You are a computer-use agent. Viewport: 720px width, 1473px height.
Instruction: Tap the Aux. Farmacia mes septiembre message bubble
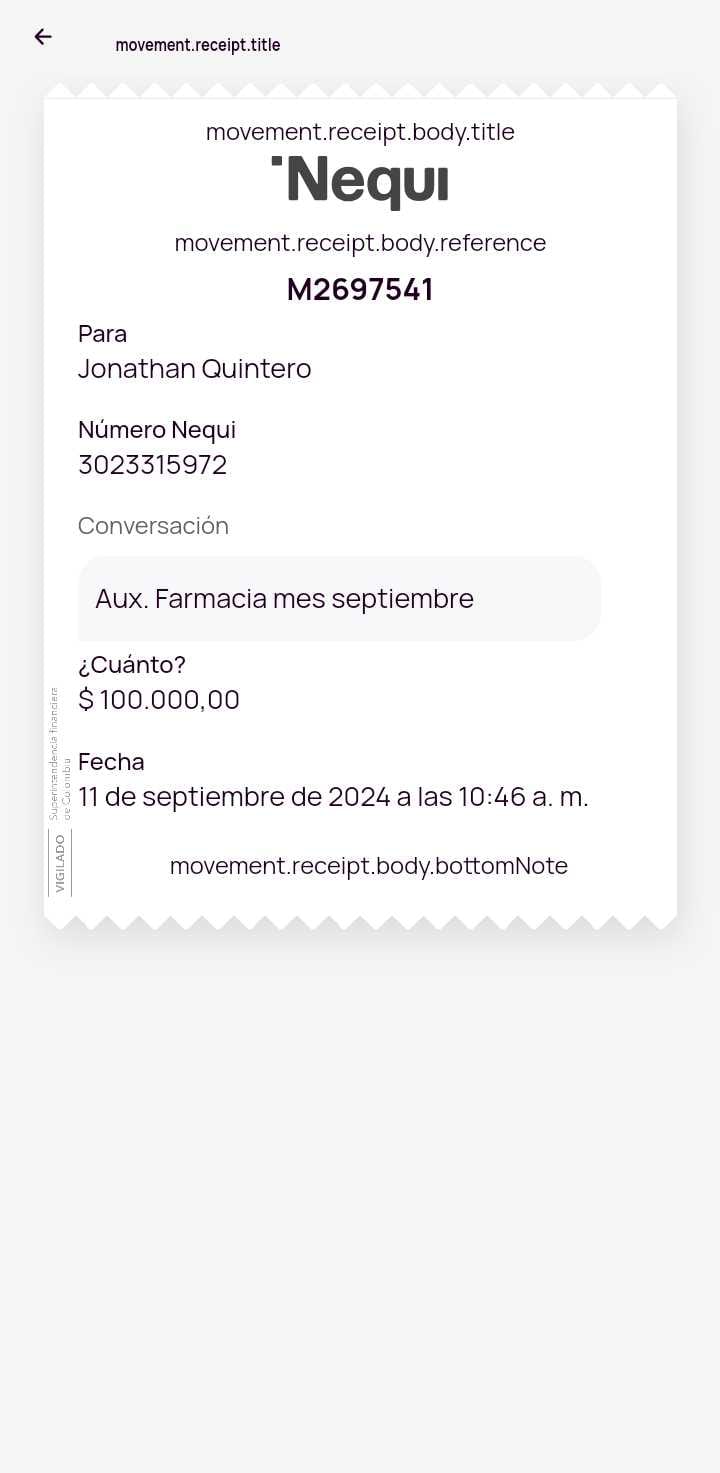pyautogui.click(x=339, y=599)
